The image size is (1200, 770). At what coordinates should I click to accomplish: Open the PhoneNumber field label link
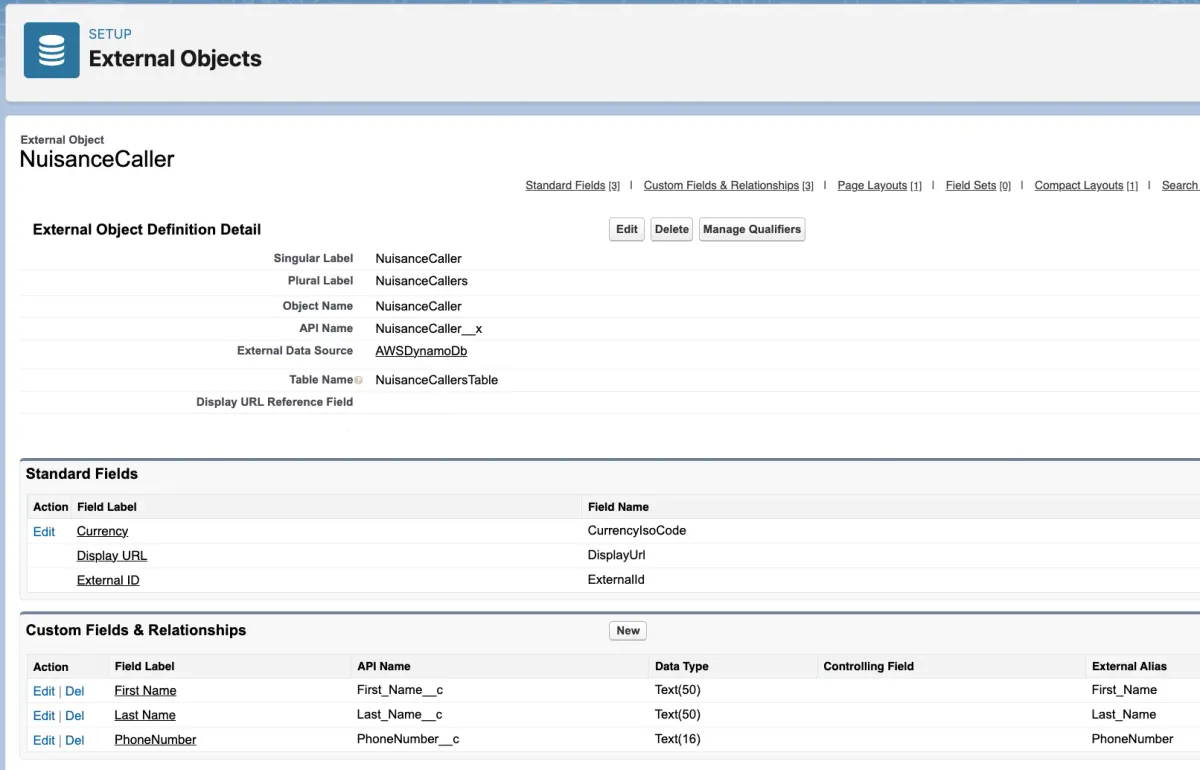[155, 740]
